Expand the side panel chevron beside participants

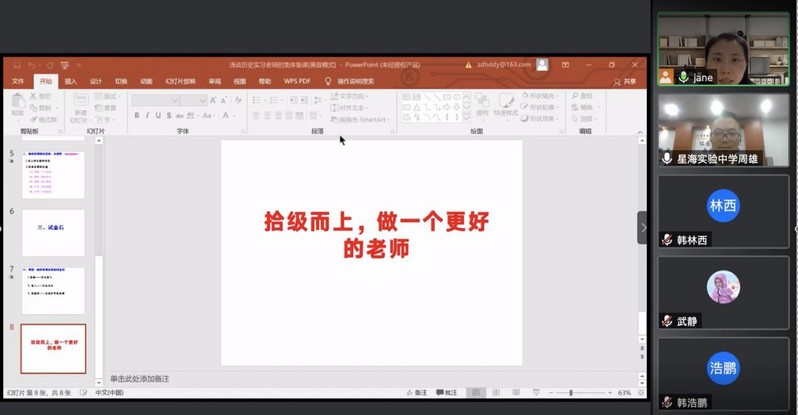642,227
